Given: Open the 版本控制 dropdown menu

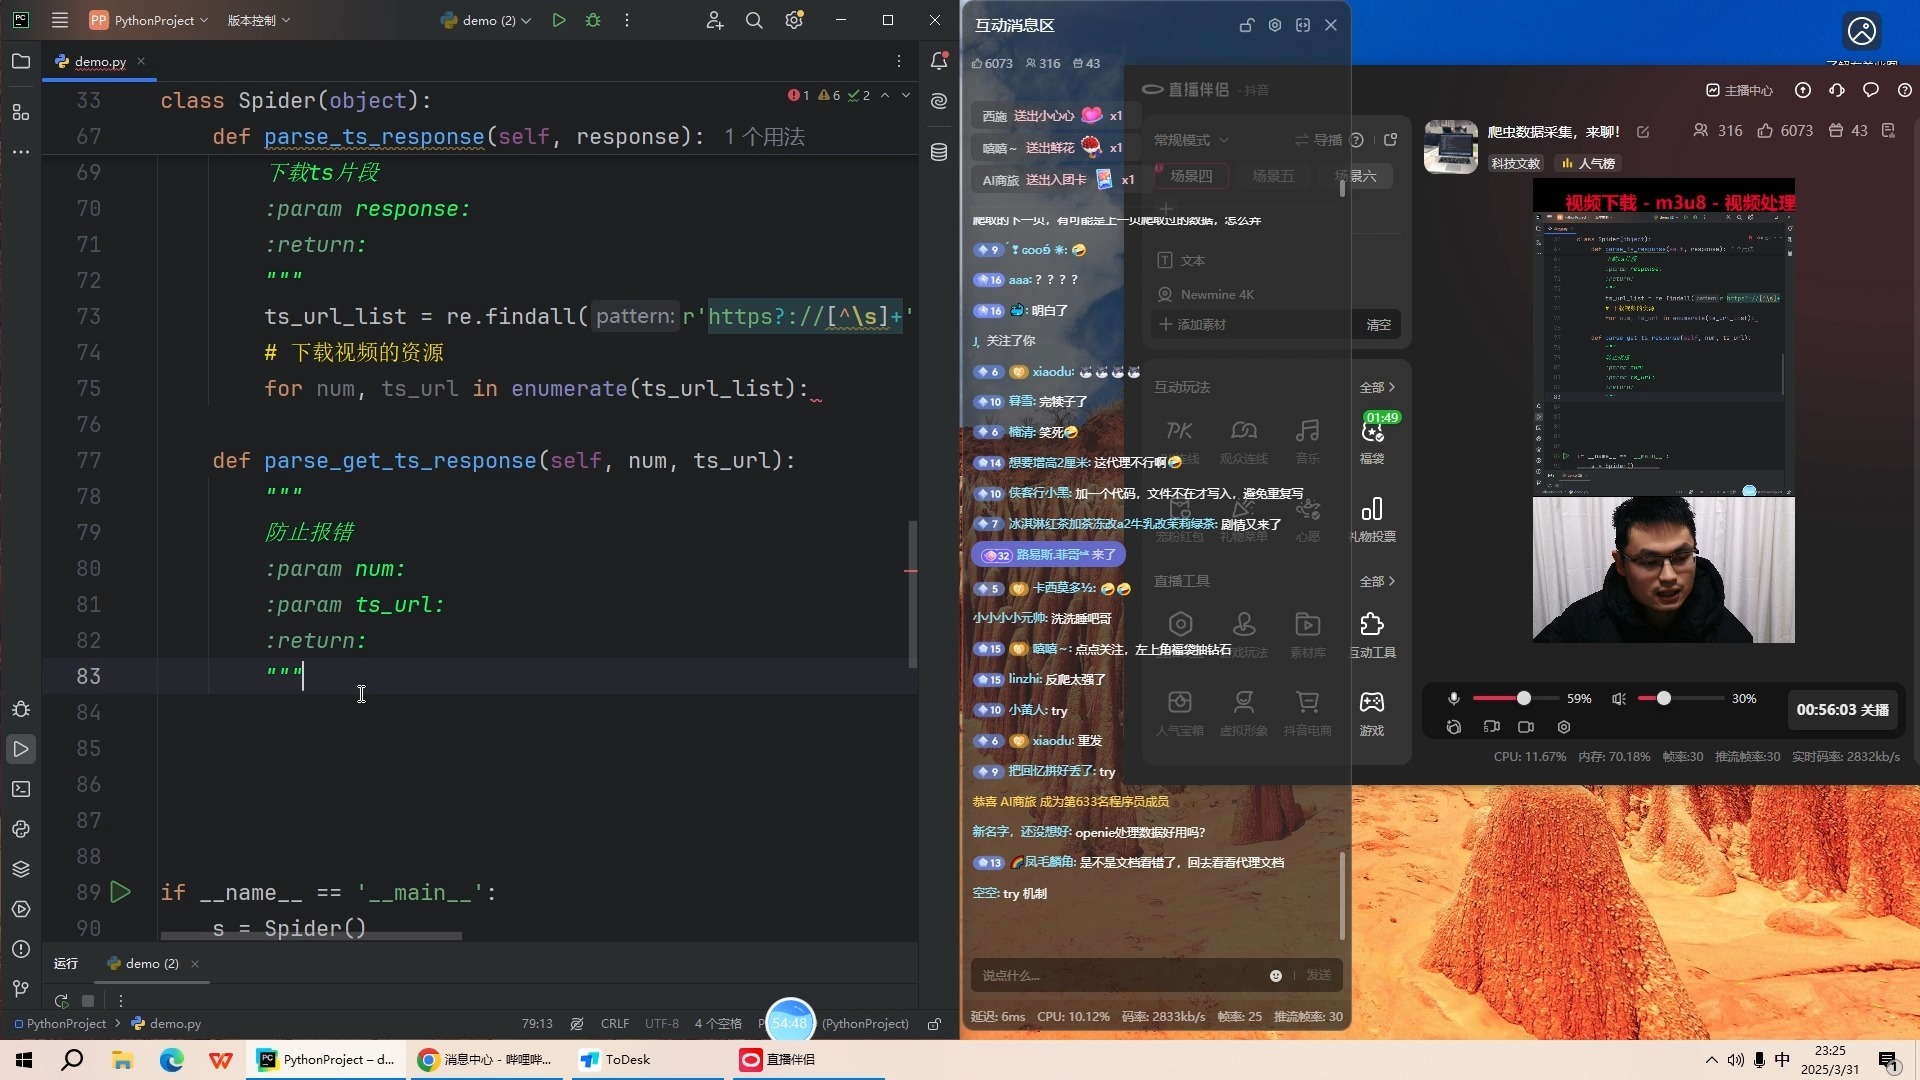Looking at the screenshot, I should click(x=258, y=20).
